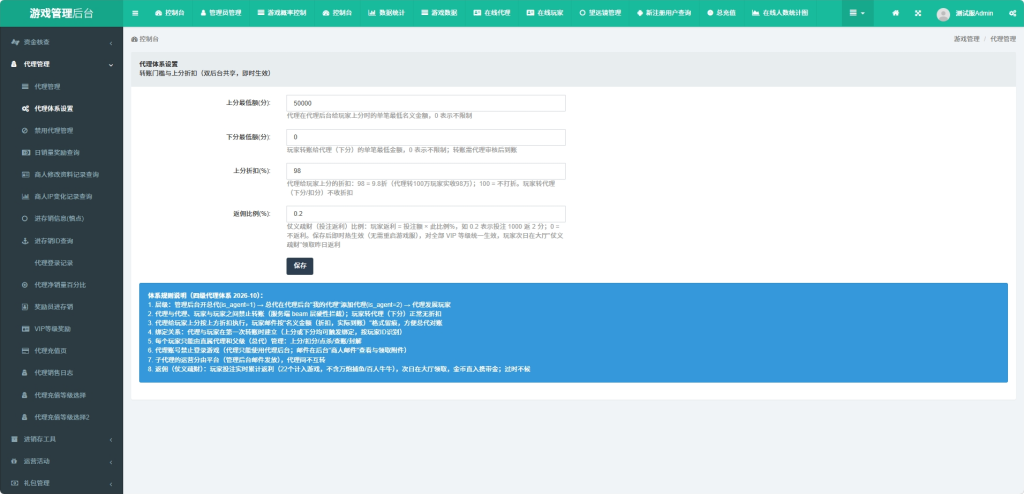Open 总充值 in the top navigation

(x=721, y=13)
